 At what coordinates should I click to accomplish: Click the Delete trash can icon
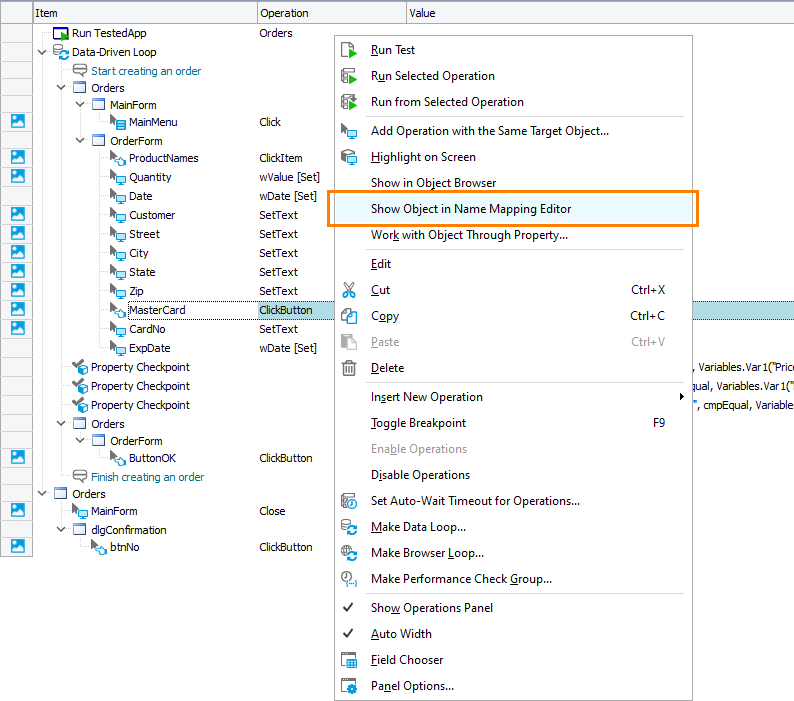[349, 368]
